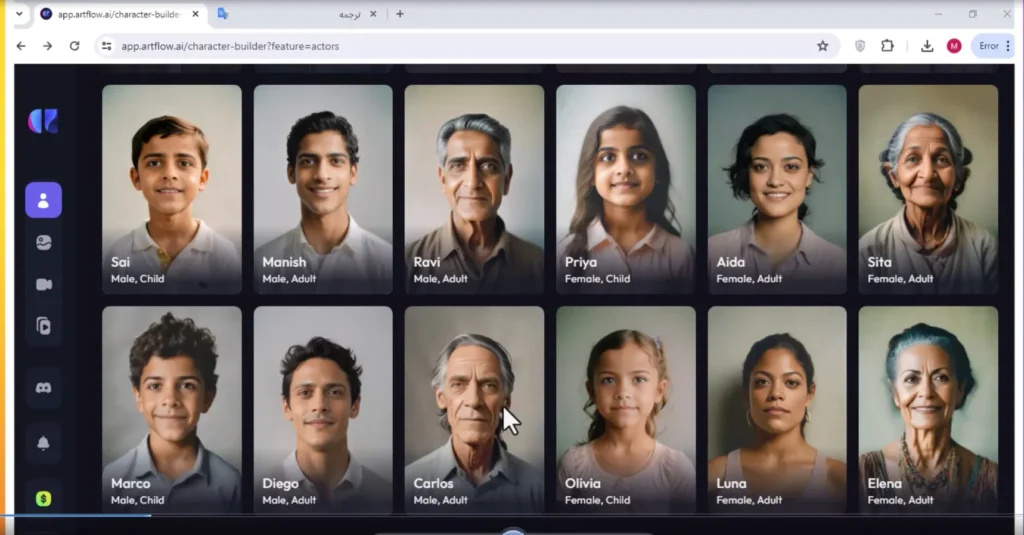1024x535 pixels.
Task: Reload the page
Action: pos(74,46)
